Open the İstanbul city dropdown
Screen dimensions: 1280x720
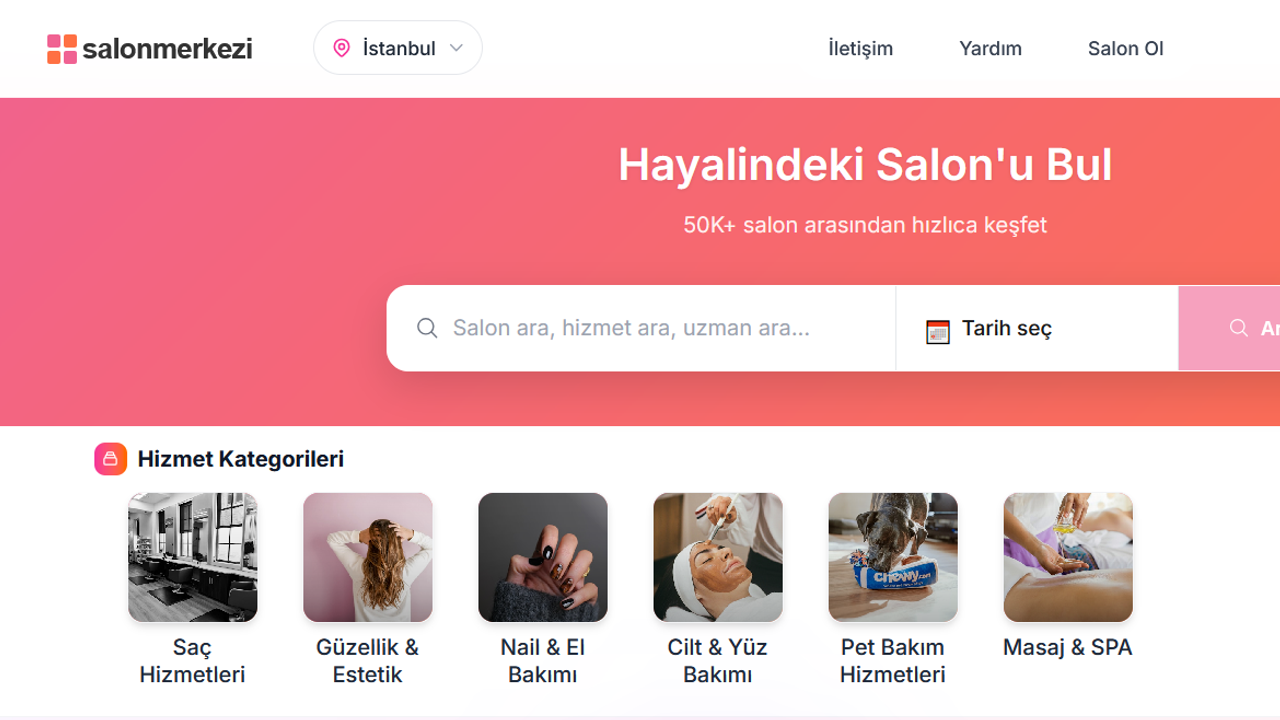click(x=398, y=48)
